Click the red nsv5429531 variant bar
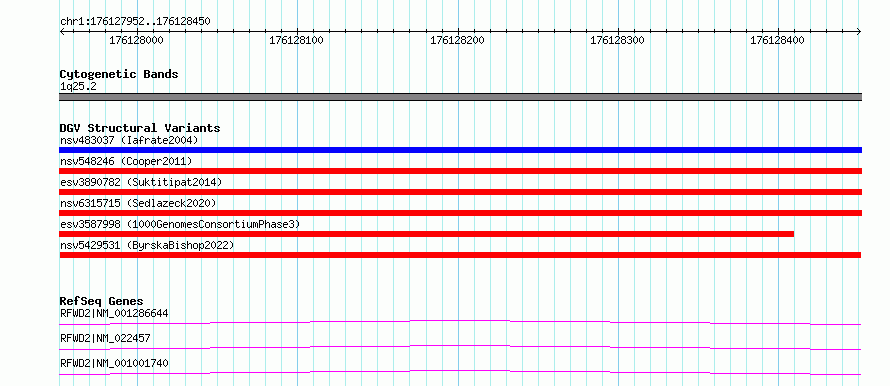This screenshot has height=386, width=890. 460,255
